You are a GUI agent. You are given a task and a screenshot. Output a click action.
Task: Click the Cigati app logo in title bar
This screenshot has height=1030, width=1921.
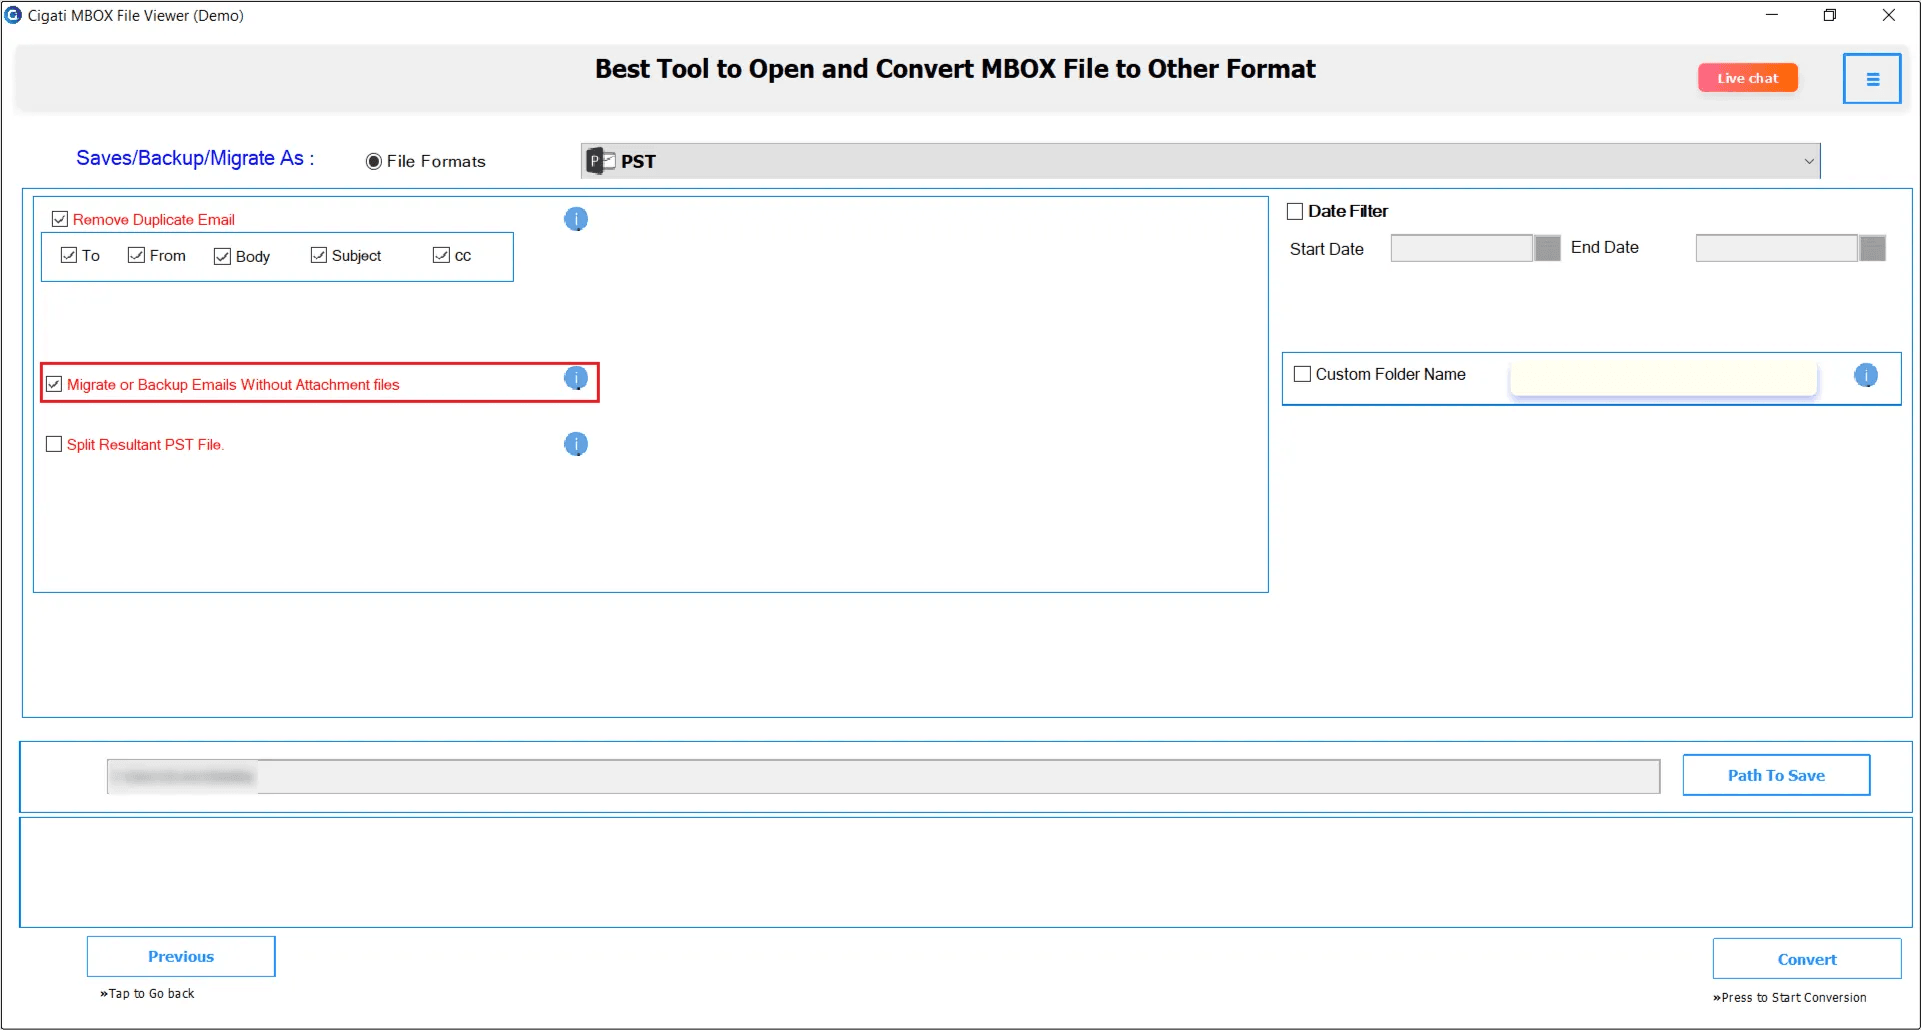[13, 15]
